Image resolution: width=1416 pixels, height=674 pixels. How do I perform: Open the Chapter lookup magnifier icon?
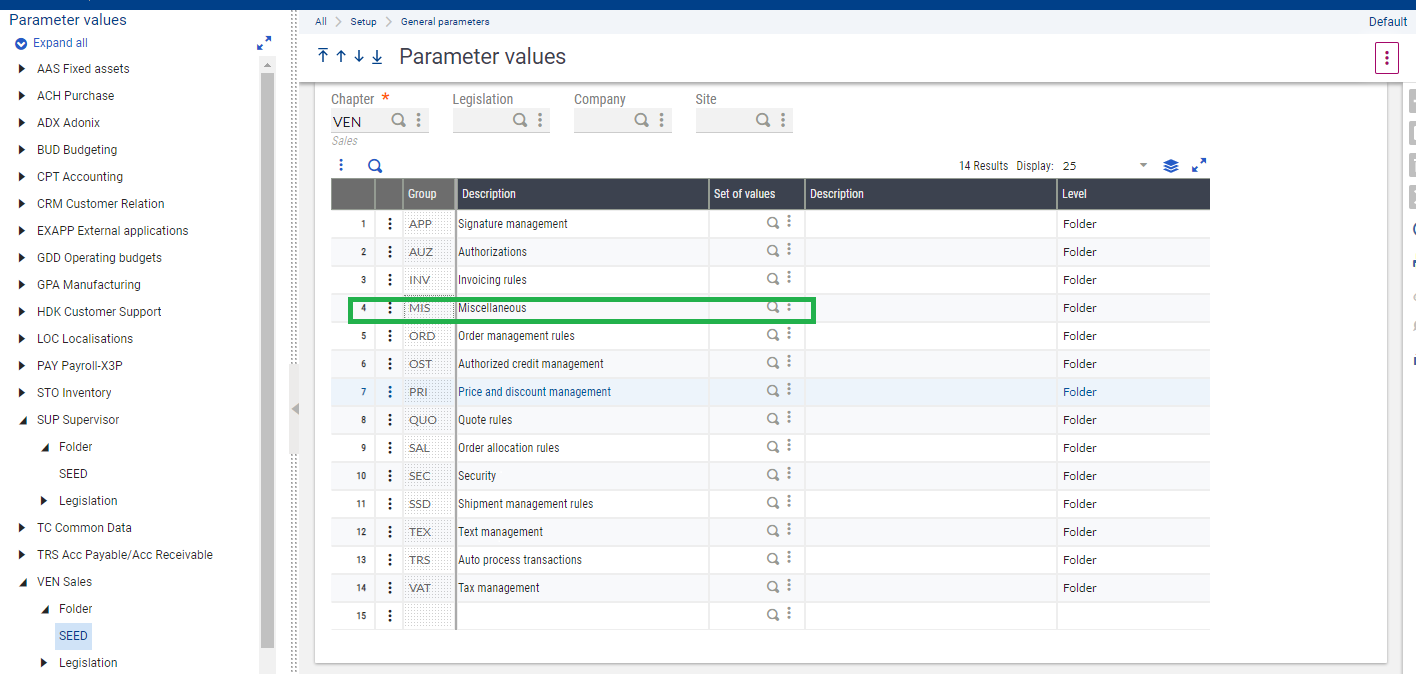398,120
